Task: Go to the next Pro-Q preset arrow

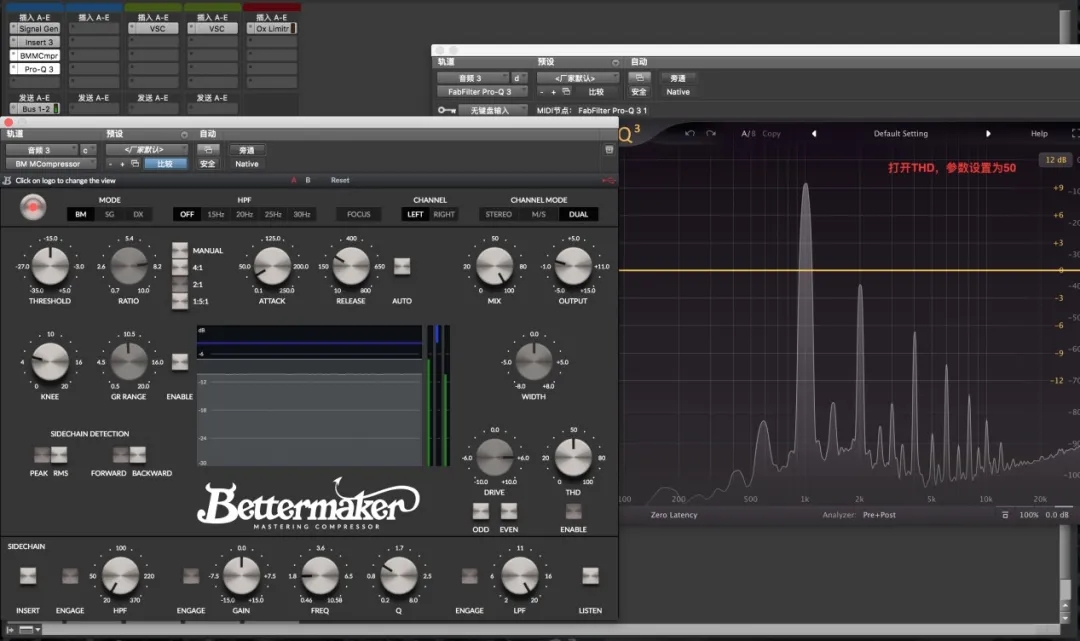Action: 988,134
